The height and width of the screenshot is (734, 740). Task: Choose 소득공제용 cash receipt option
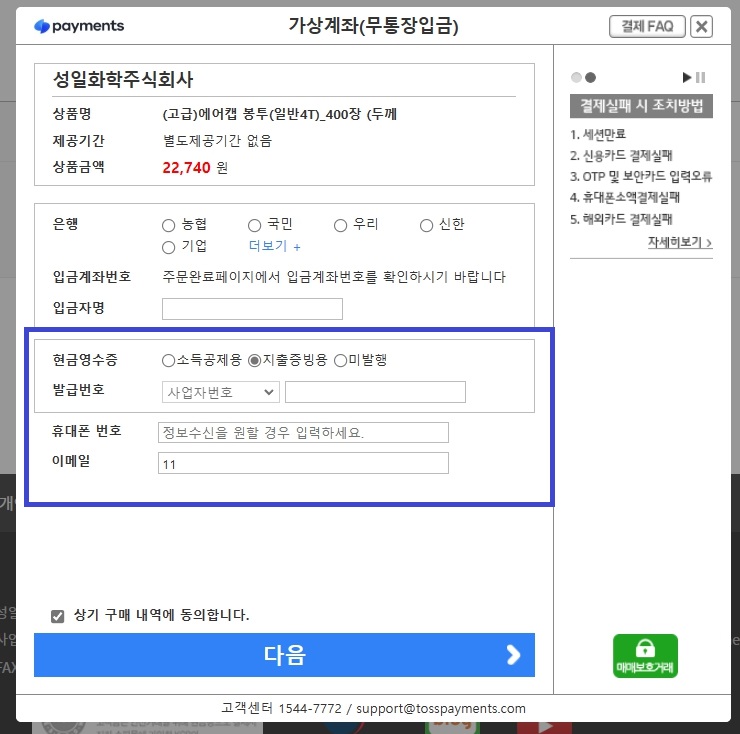[x=167, y=360]
